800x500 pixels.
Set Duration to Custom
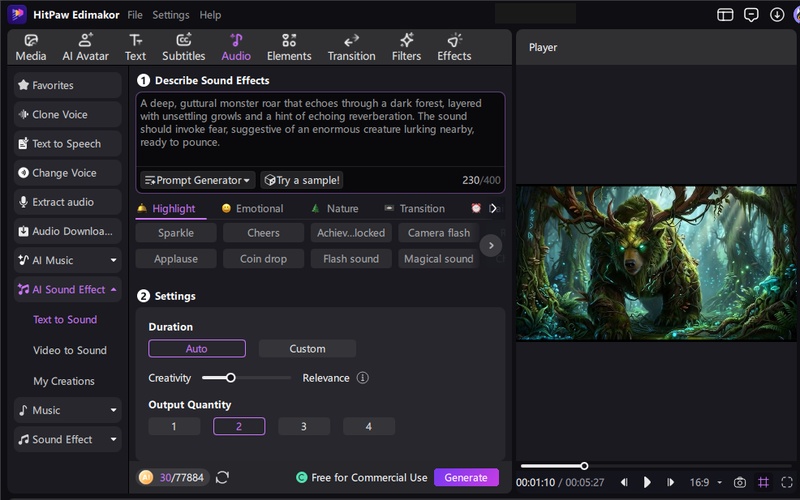click(x=307, y=348)
